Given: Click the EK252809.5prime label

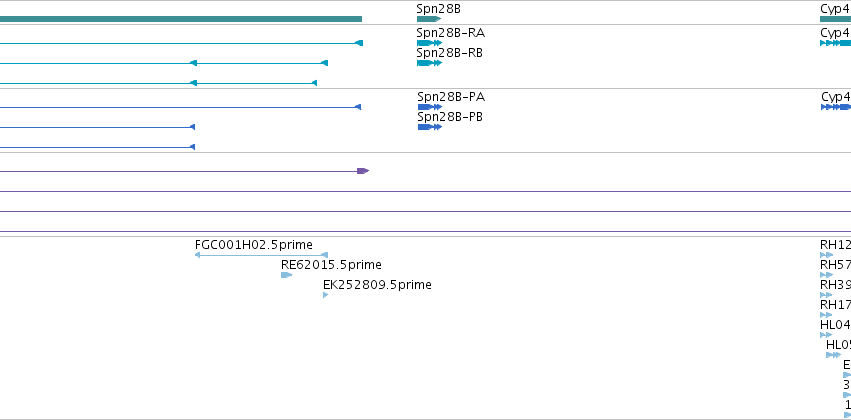Looking at the screenshot, I should 377,285.
